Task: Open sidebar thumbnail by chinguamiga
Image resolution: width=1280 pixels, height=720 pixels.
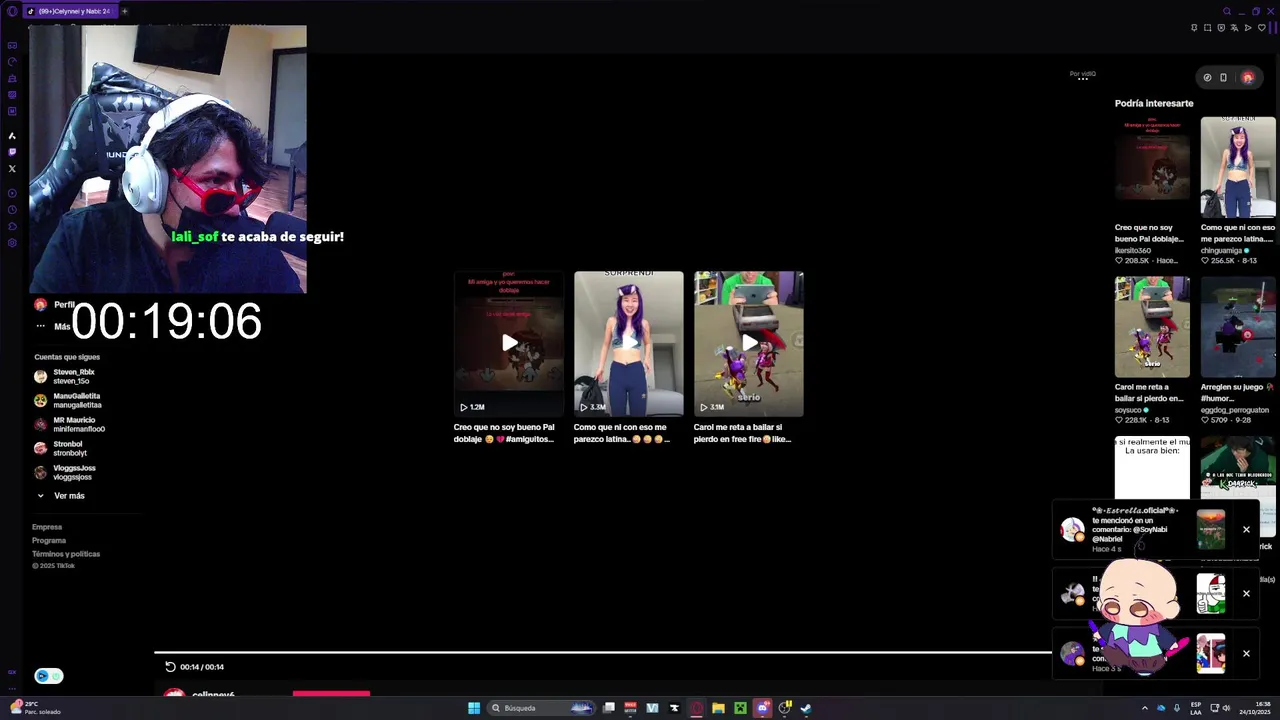Action: [x=1238, y=167]
